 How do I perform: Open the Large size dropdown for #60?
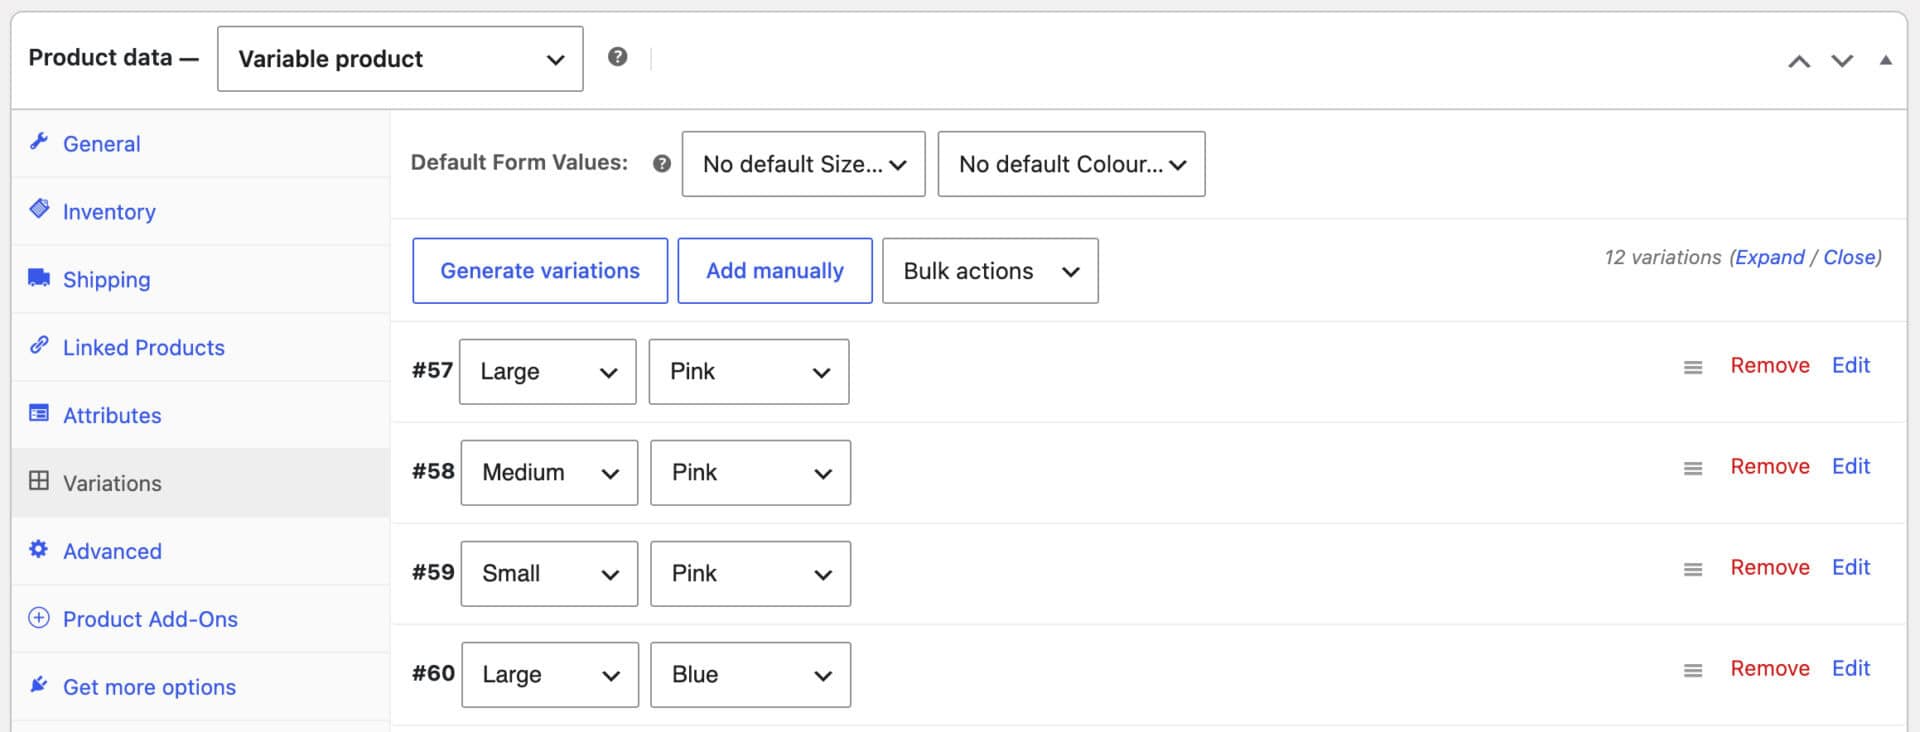[550, 675]
